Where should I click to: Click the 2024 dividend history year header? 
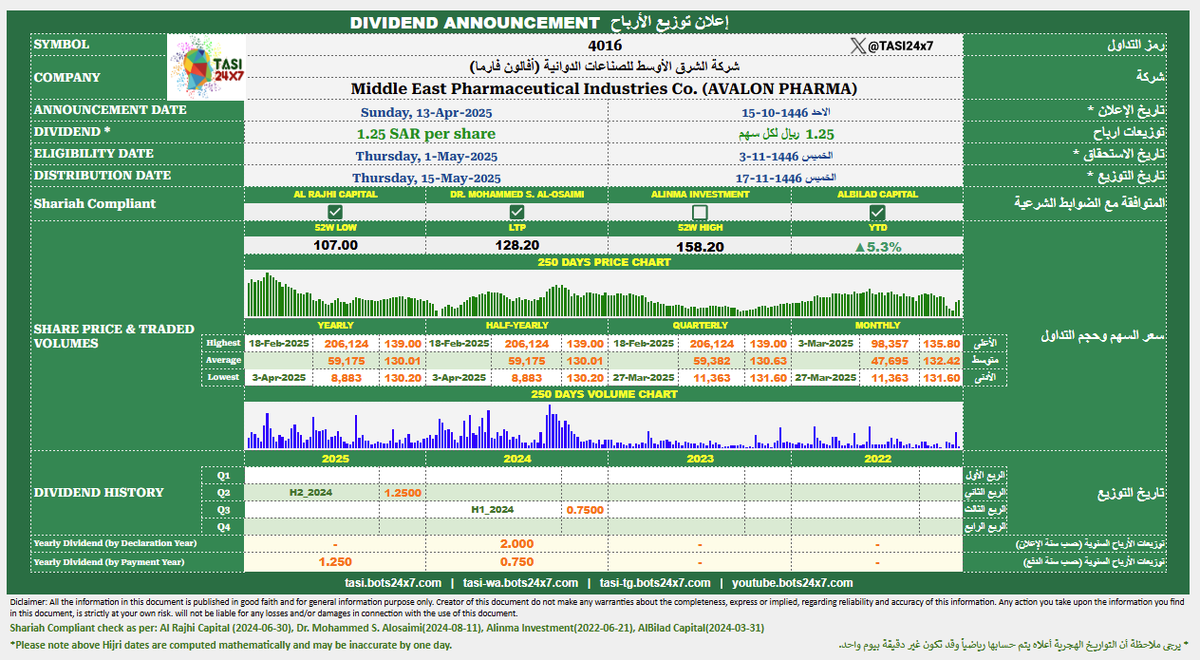[x=517, y=458]
